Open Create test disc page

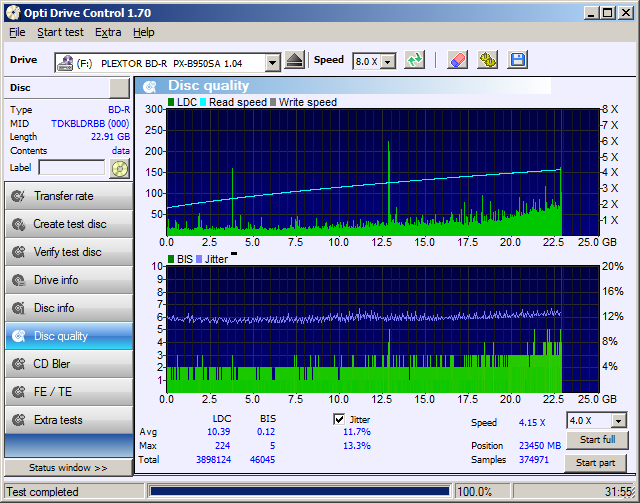69,224
